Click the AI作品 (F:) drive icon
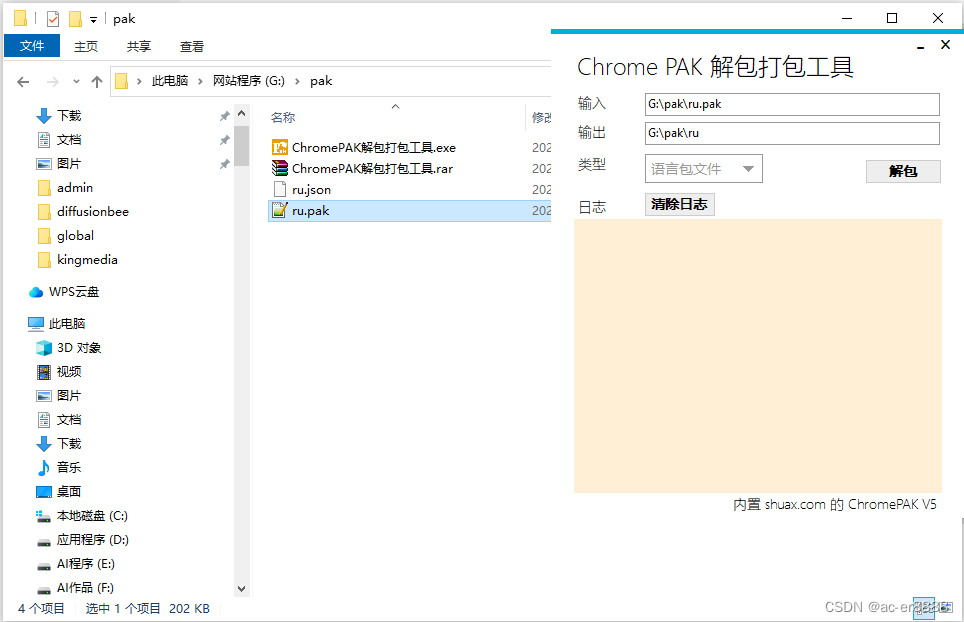Viewport: 964px width, 622px height. (x=44, y=589)
